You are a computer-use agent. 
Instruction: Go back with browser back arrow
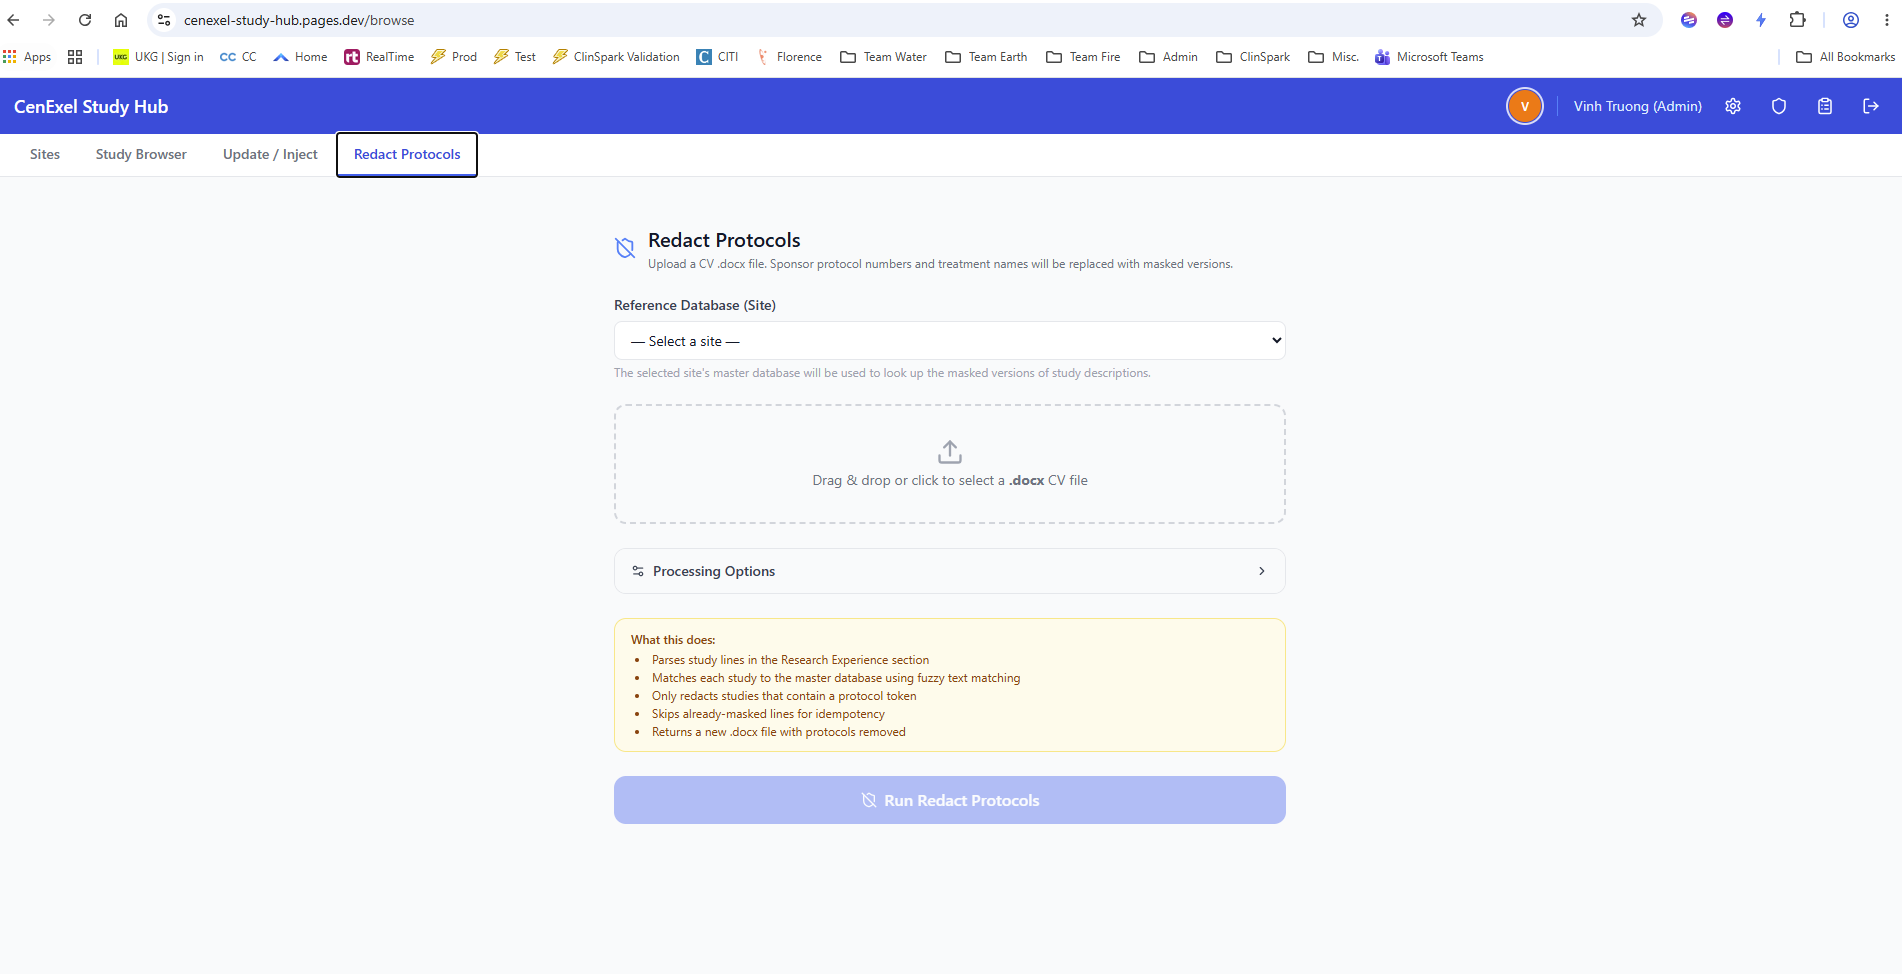click(14, 20)
